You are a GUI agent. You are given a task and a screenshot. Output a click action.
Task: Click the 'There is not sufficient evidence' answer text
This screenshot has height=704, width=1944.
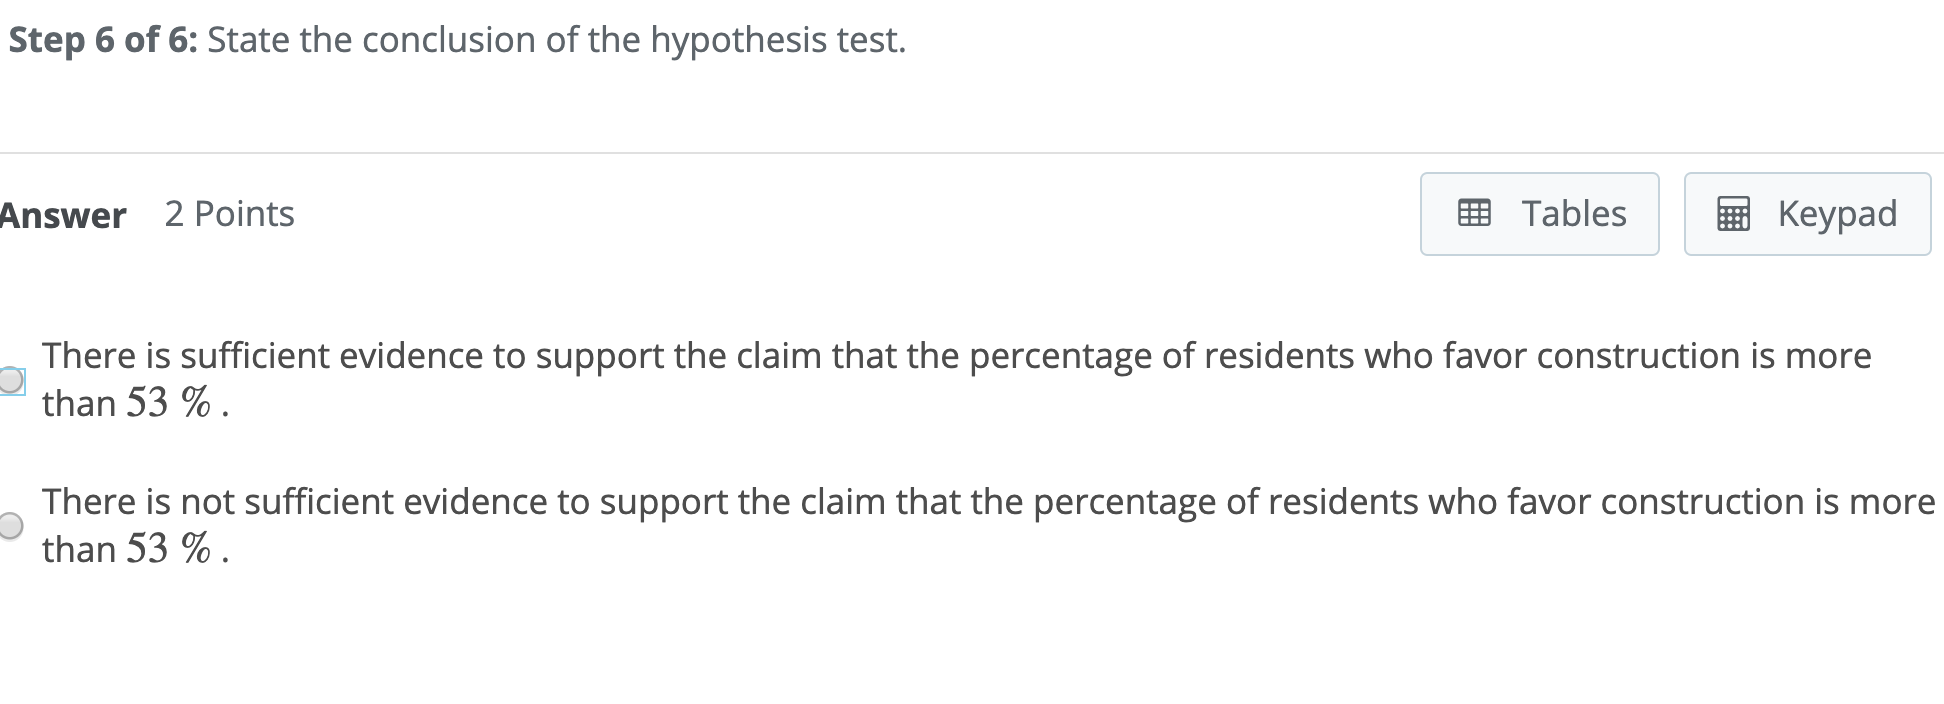click(988, 525)
